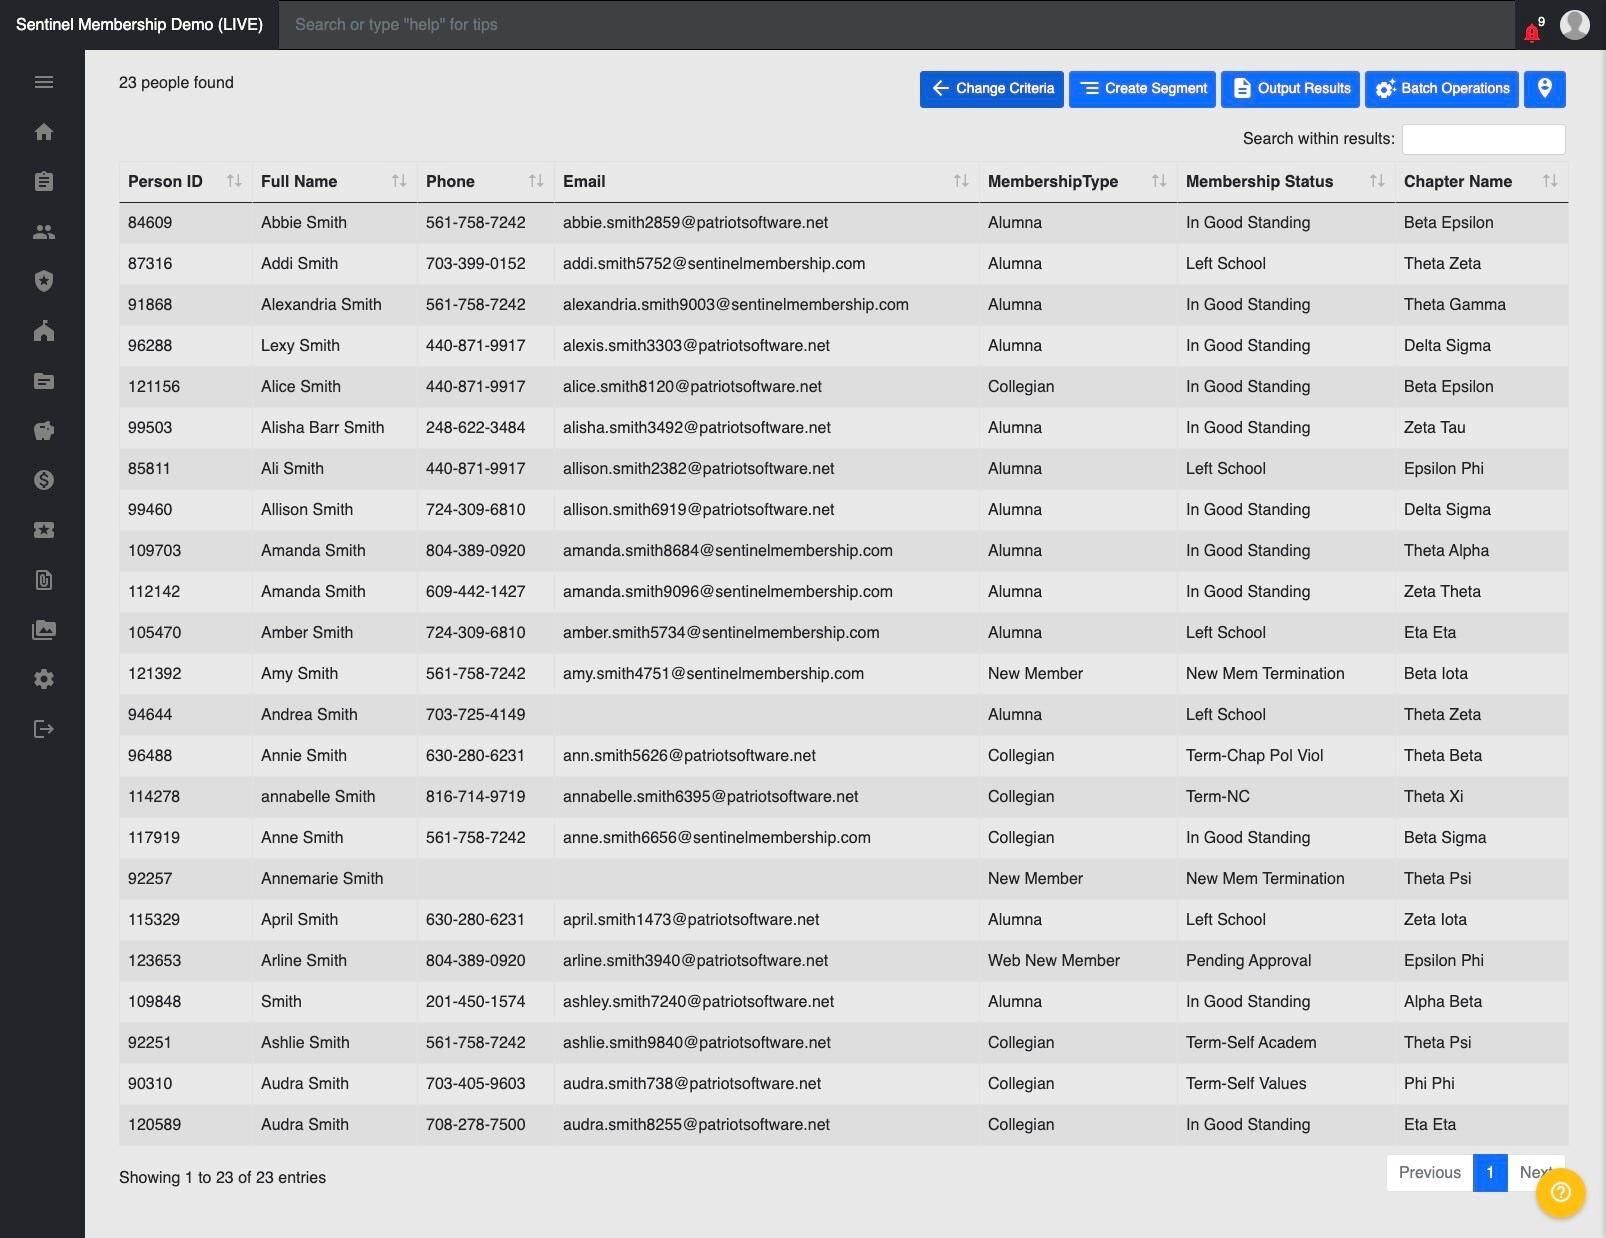Click Create Segment button
The width and height of the screenshot is (1606, 1238).
(1142, 89)
